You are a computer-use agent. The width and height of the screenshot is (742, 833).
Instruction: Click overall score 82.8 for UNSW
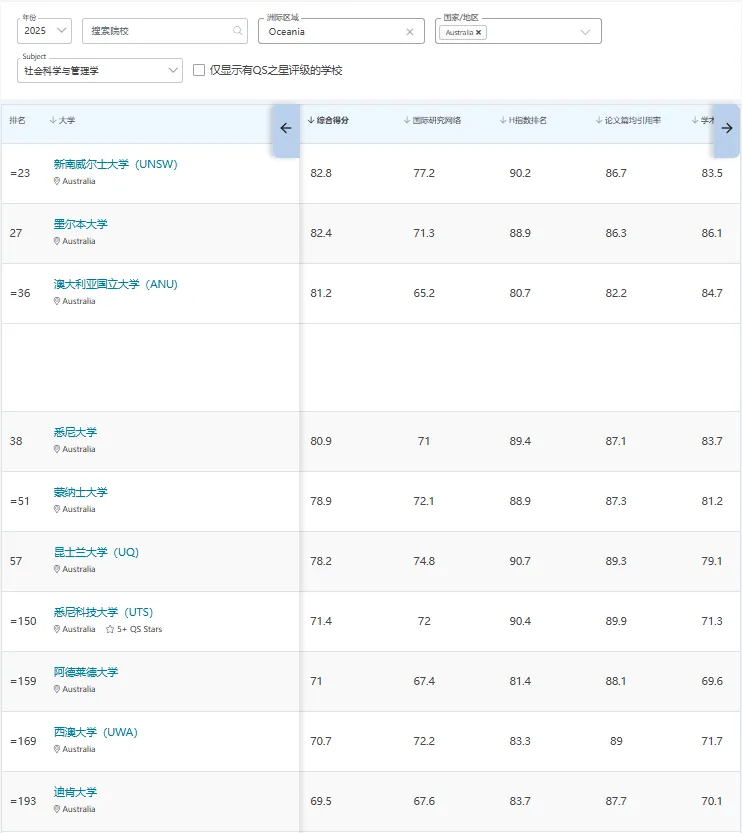coord(321,173)
